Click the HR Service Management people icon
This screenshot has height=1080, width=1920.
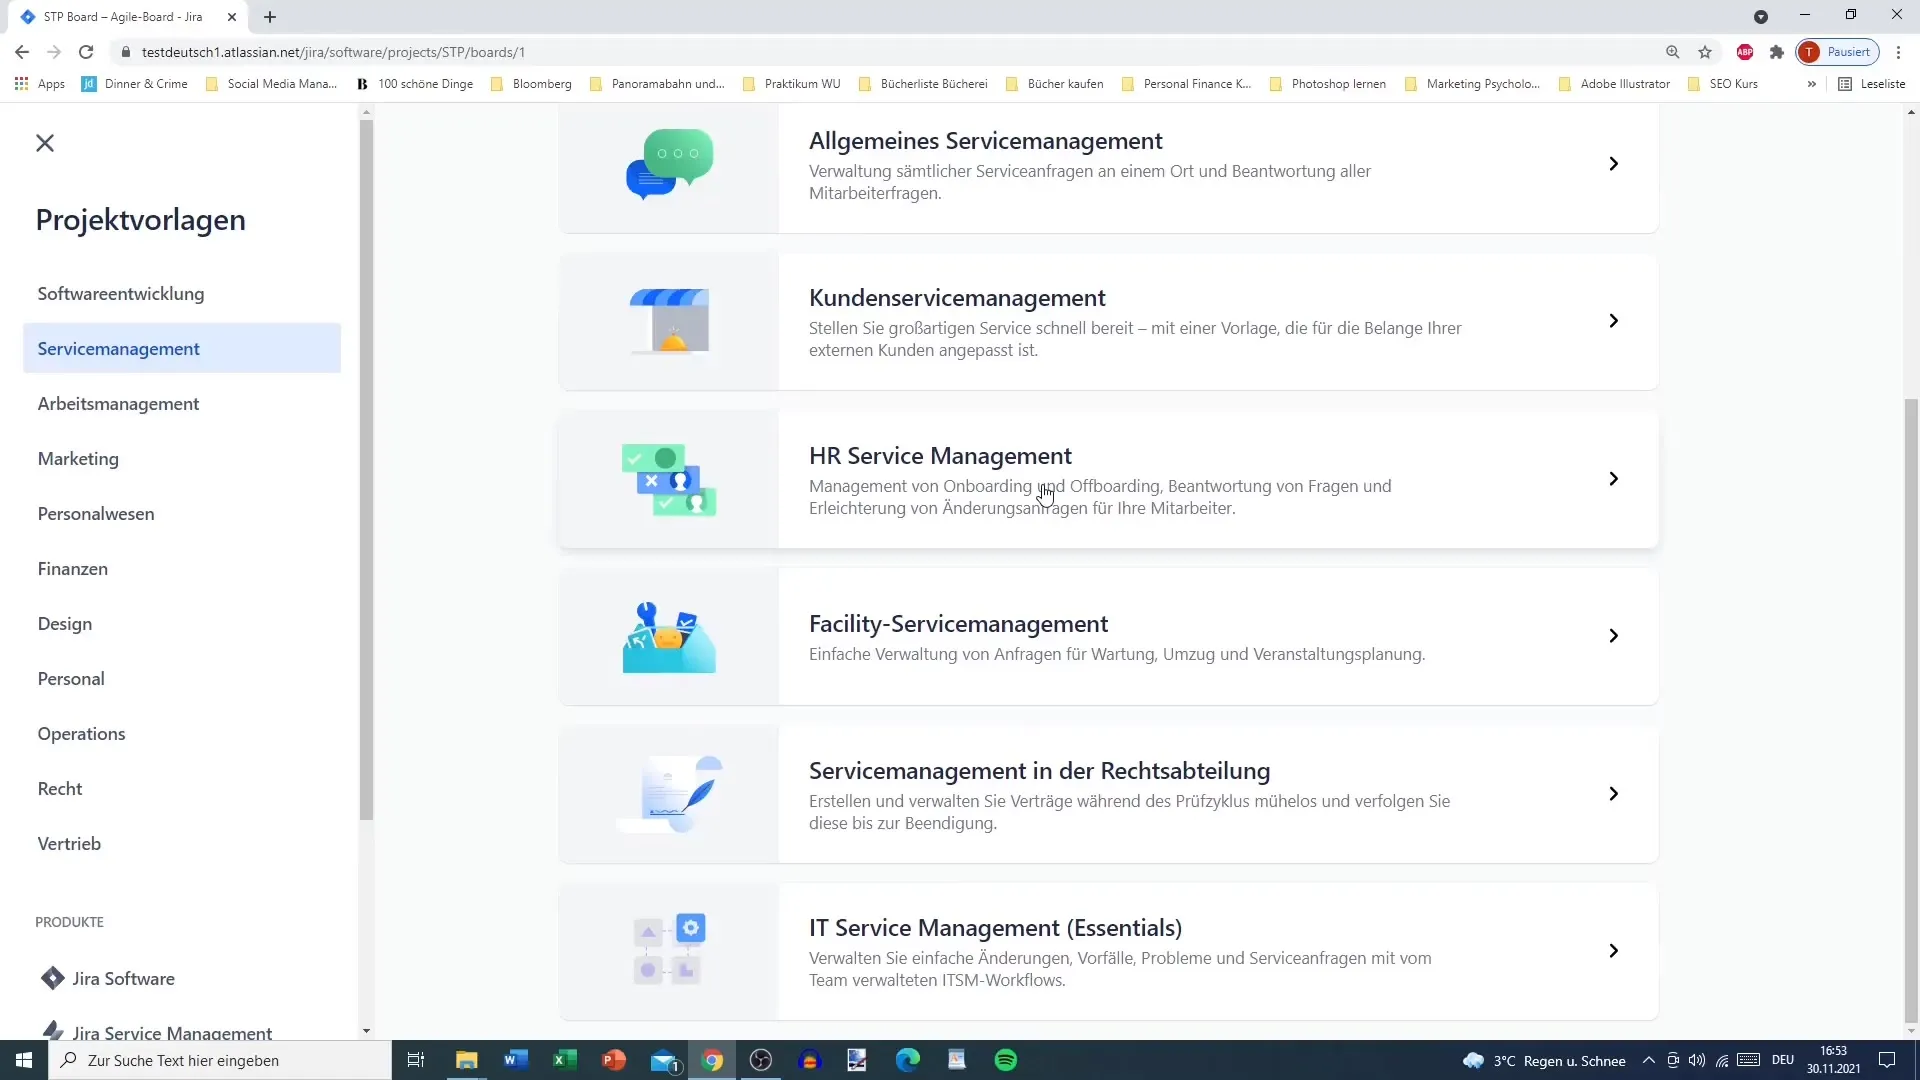(669, 479)
